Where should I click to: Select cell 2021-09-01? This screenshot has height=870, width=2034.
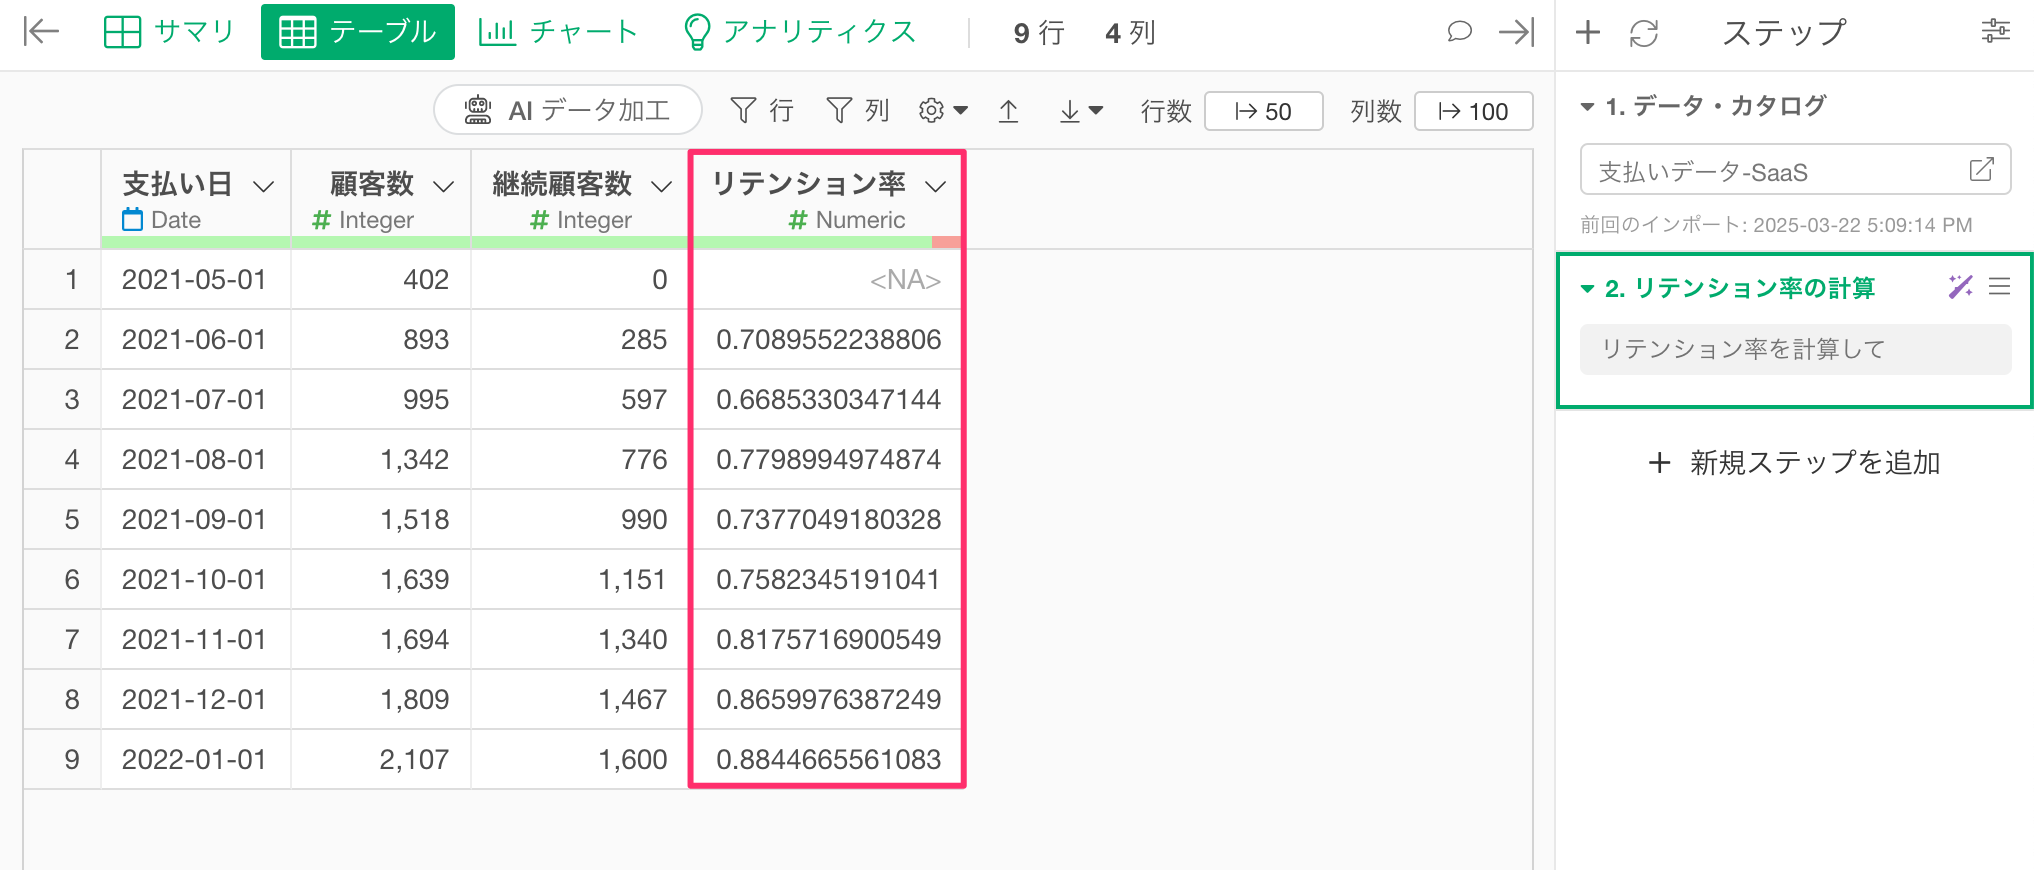click(x=196, y=520)
